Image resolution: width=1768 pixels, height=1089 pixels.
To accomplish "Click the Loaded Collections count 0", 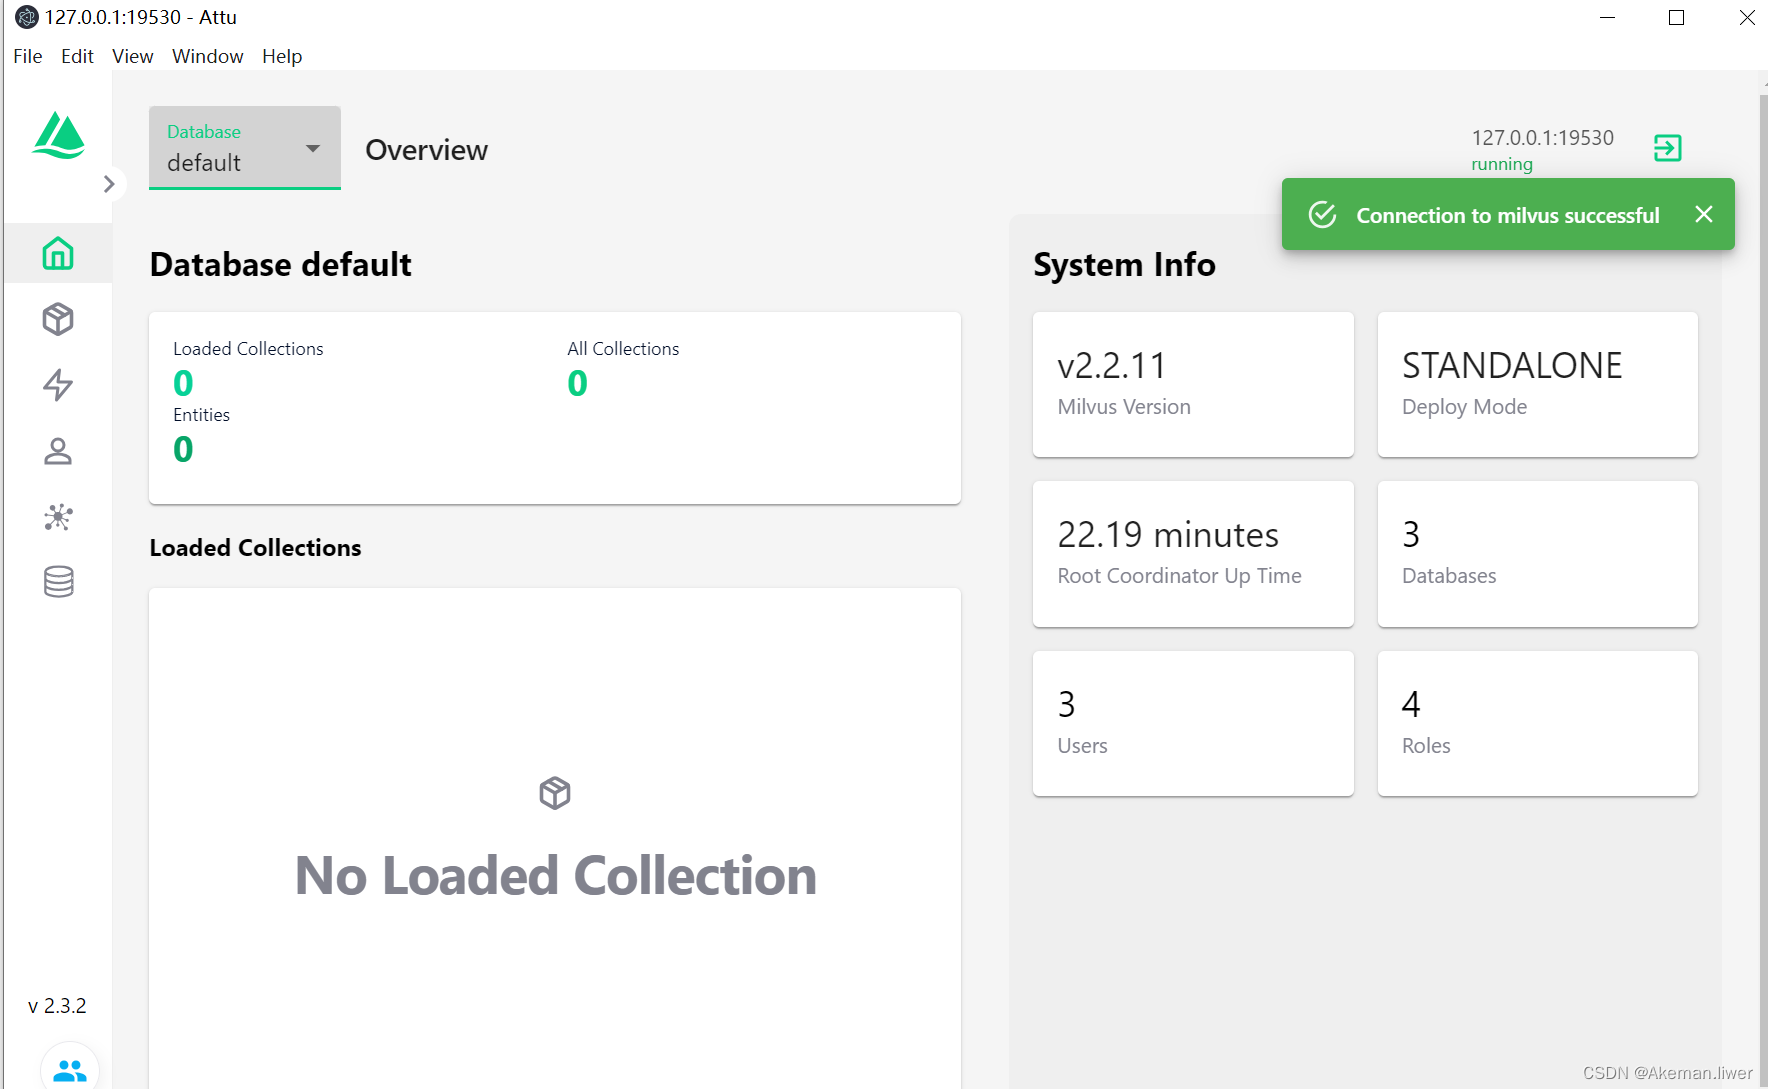I will (x=183, y=383).
